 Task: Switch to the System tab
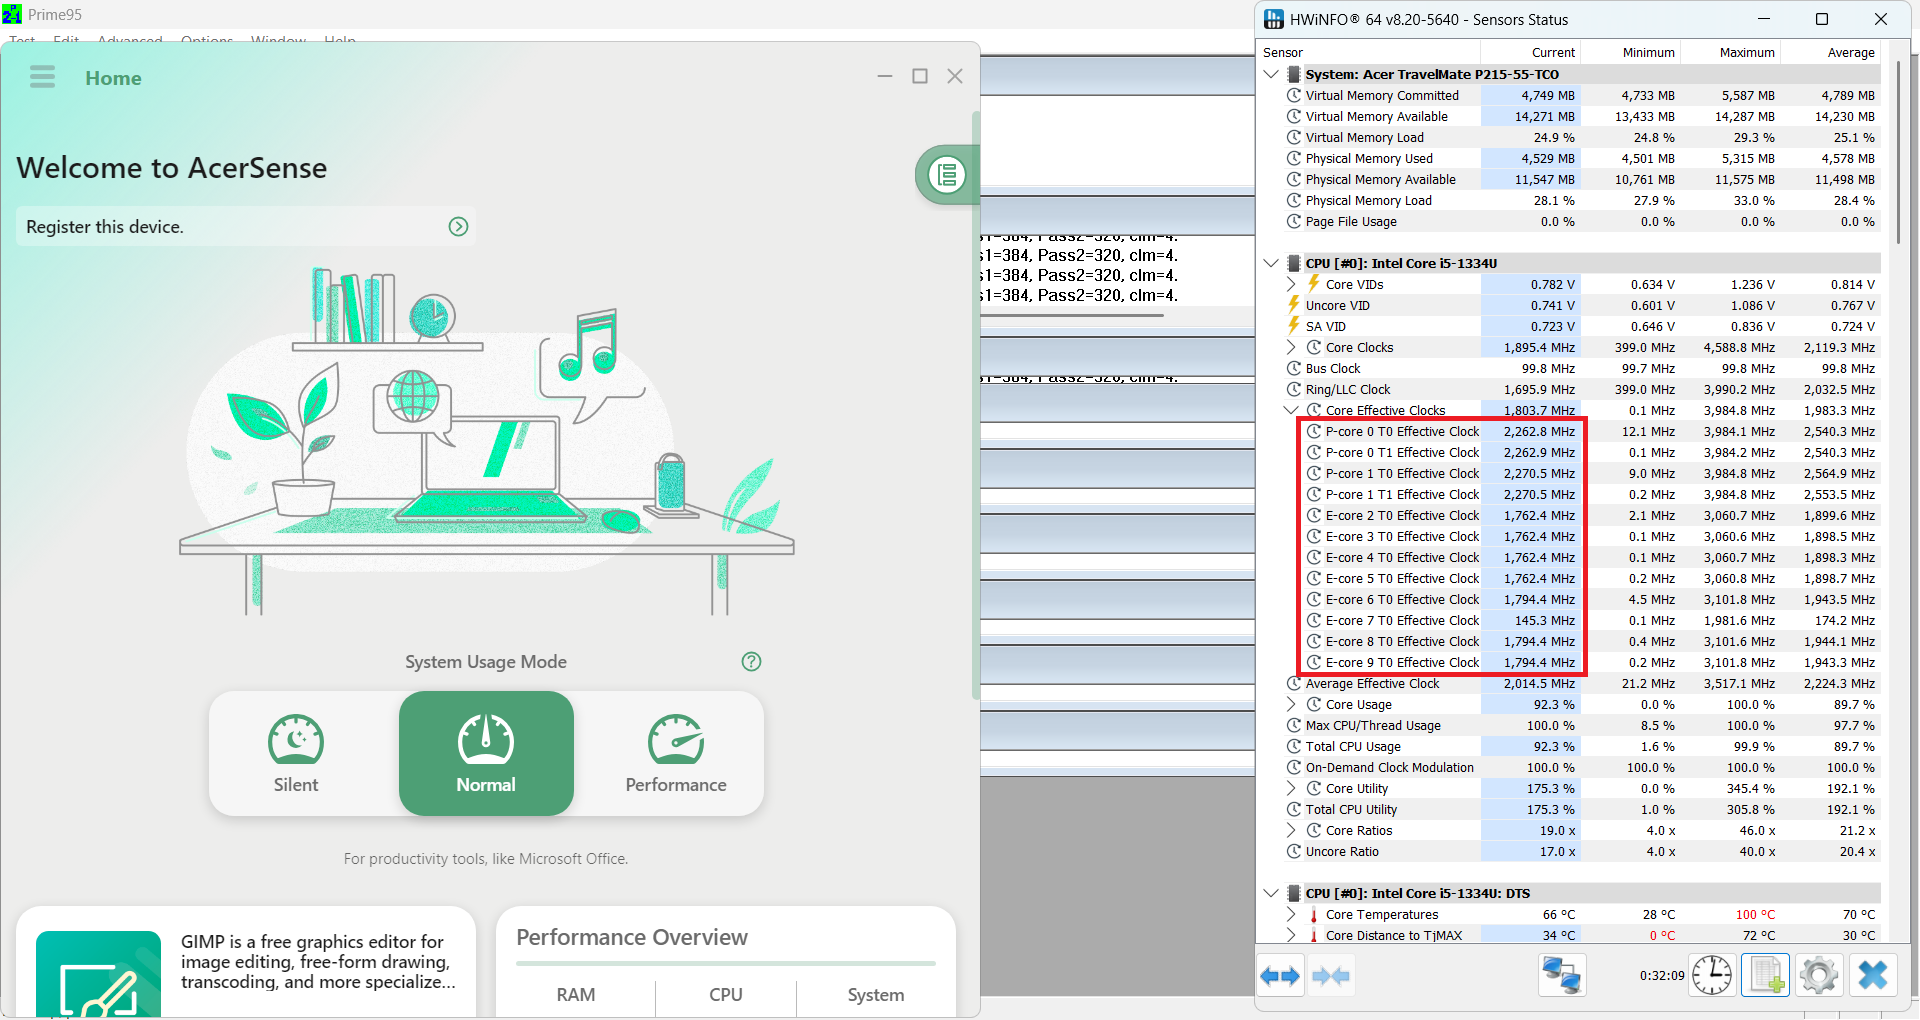click(x=876, y=995)
